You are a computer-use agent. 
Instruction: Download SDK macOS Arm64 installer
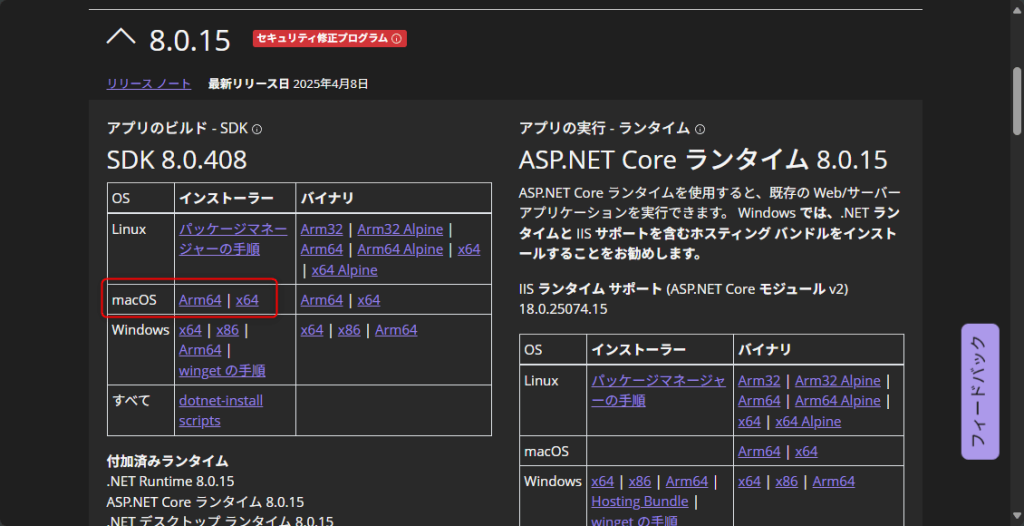200,300
